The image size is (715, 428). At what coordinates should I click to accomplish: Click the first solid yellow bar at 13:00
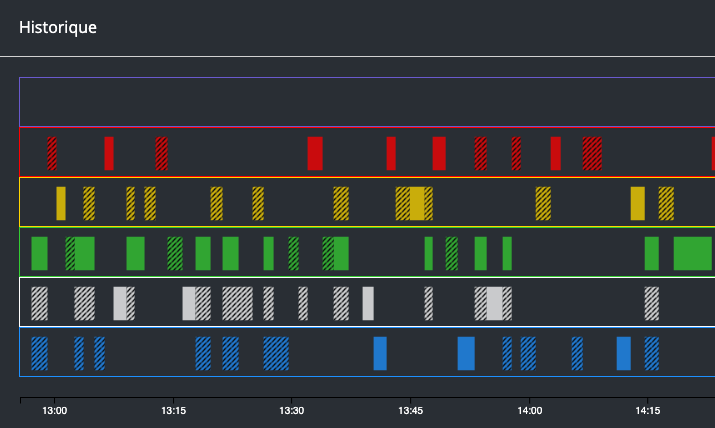[x=61, y=203]
